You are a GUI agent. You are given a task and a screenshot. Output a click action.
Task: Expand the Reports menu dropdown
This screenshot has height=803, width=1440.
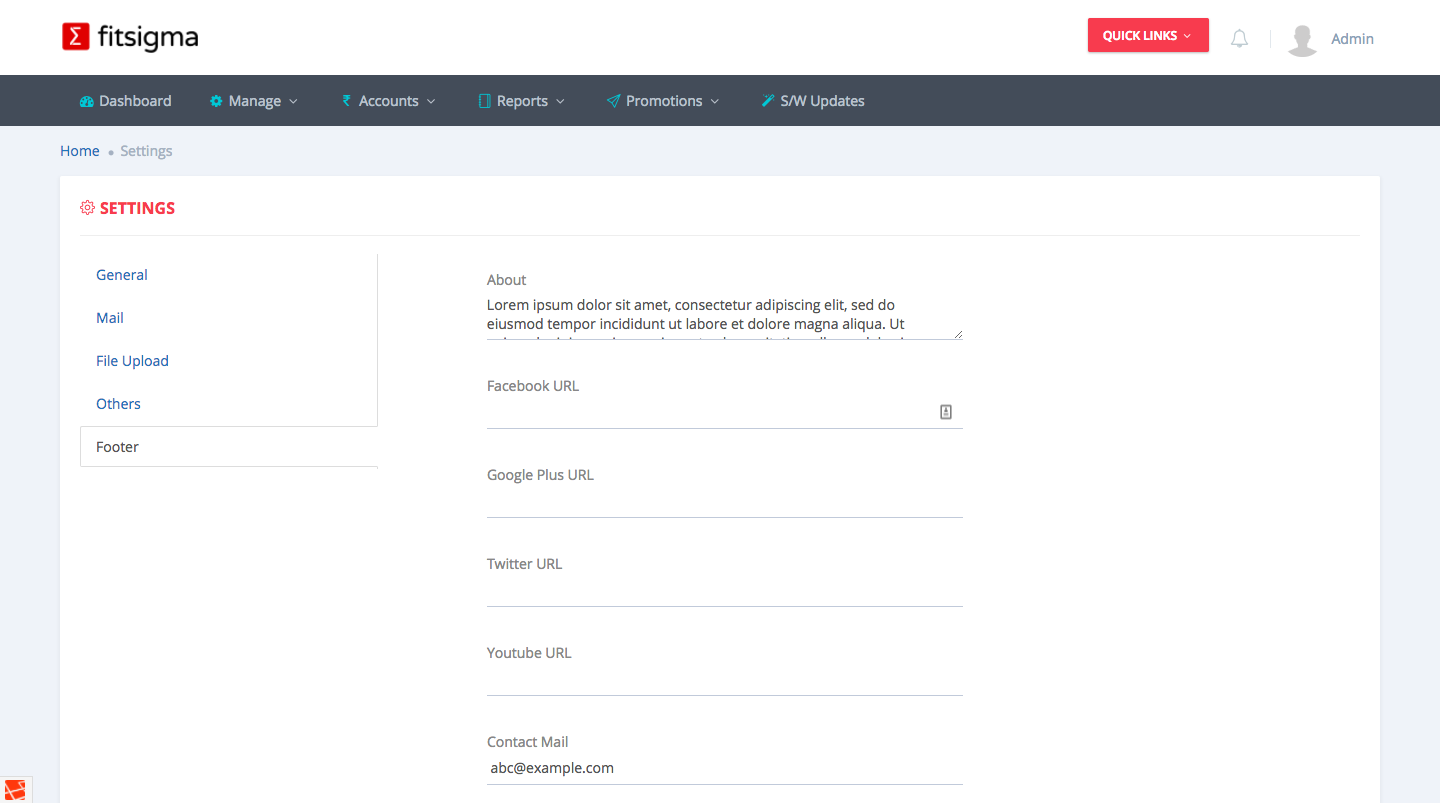(521, 101)
